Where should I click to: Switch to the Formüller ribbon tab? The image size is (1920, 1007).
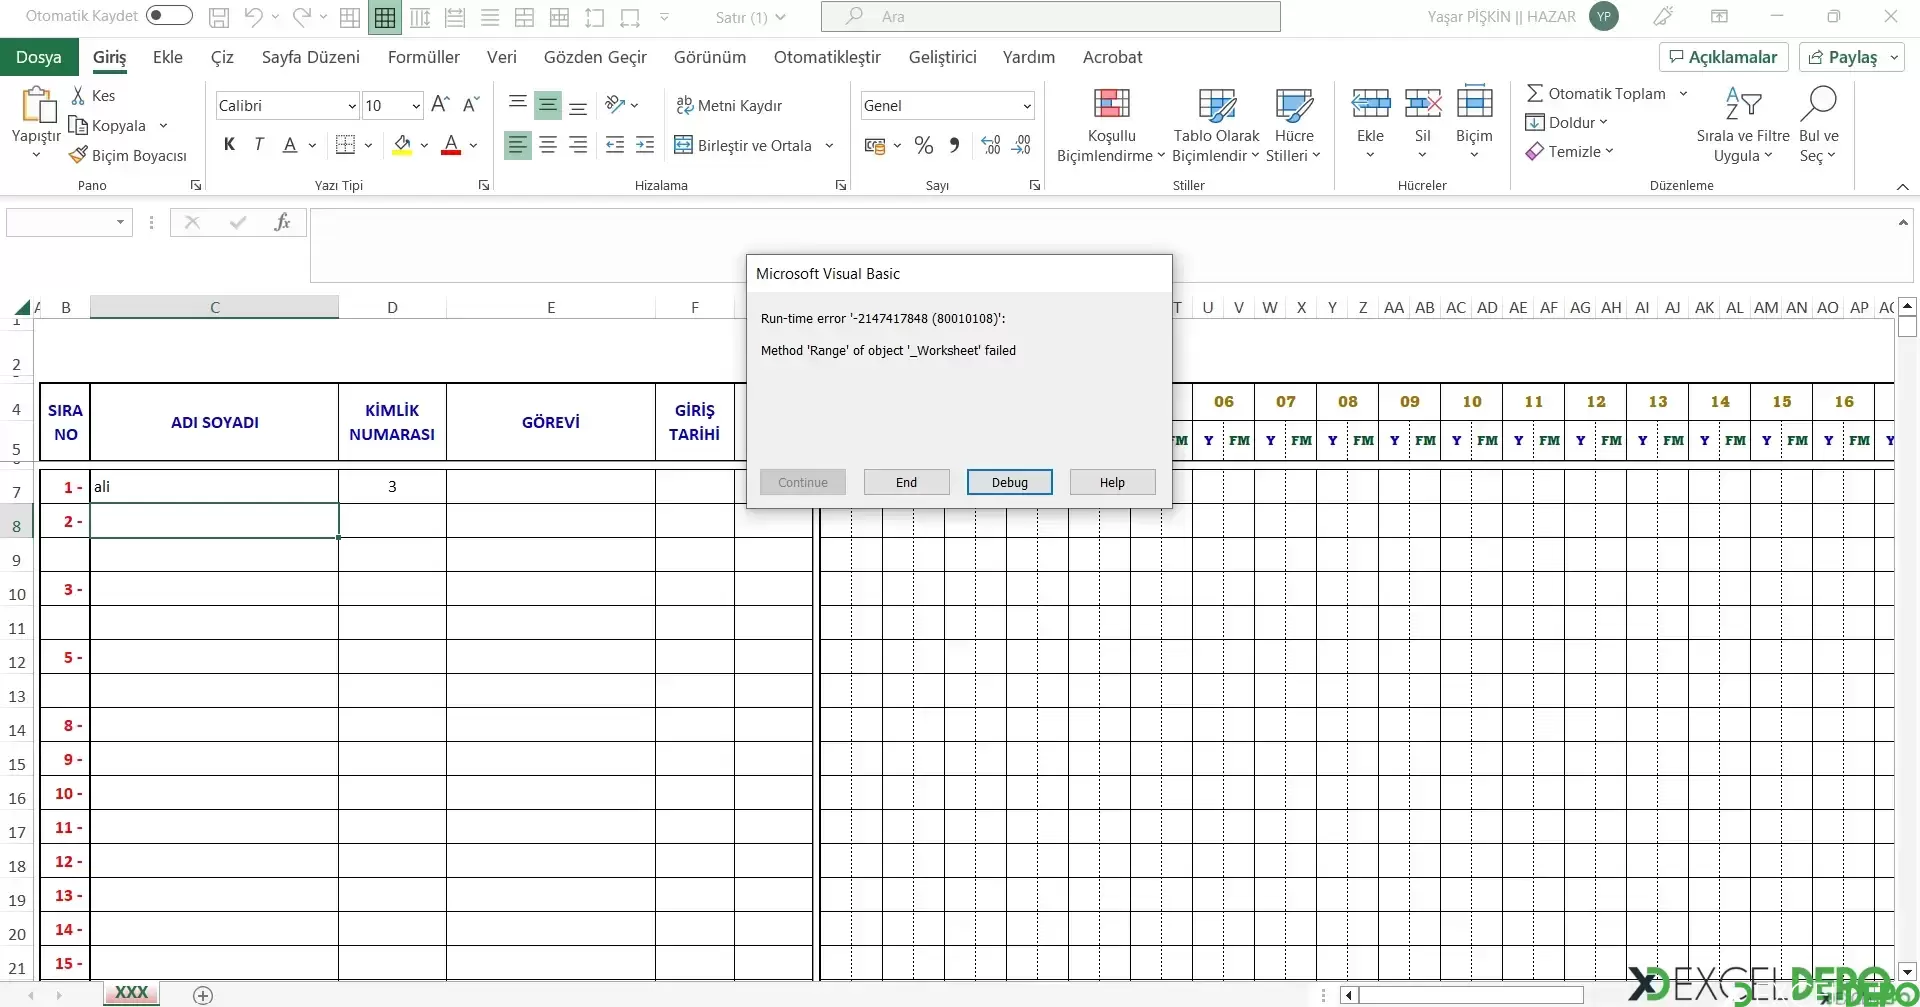pyautogui.click(x=423, y=57)
